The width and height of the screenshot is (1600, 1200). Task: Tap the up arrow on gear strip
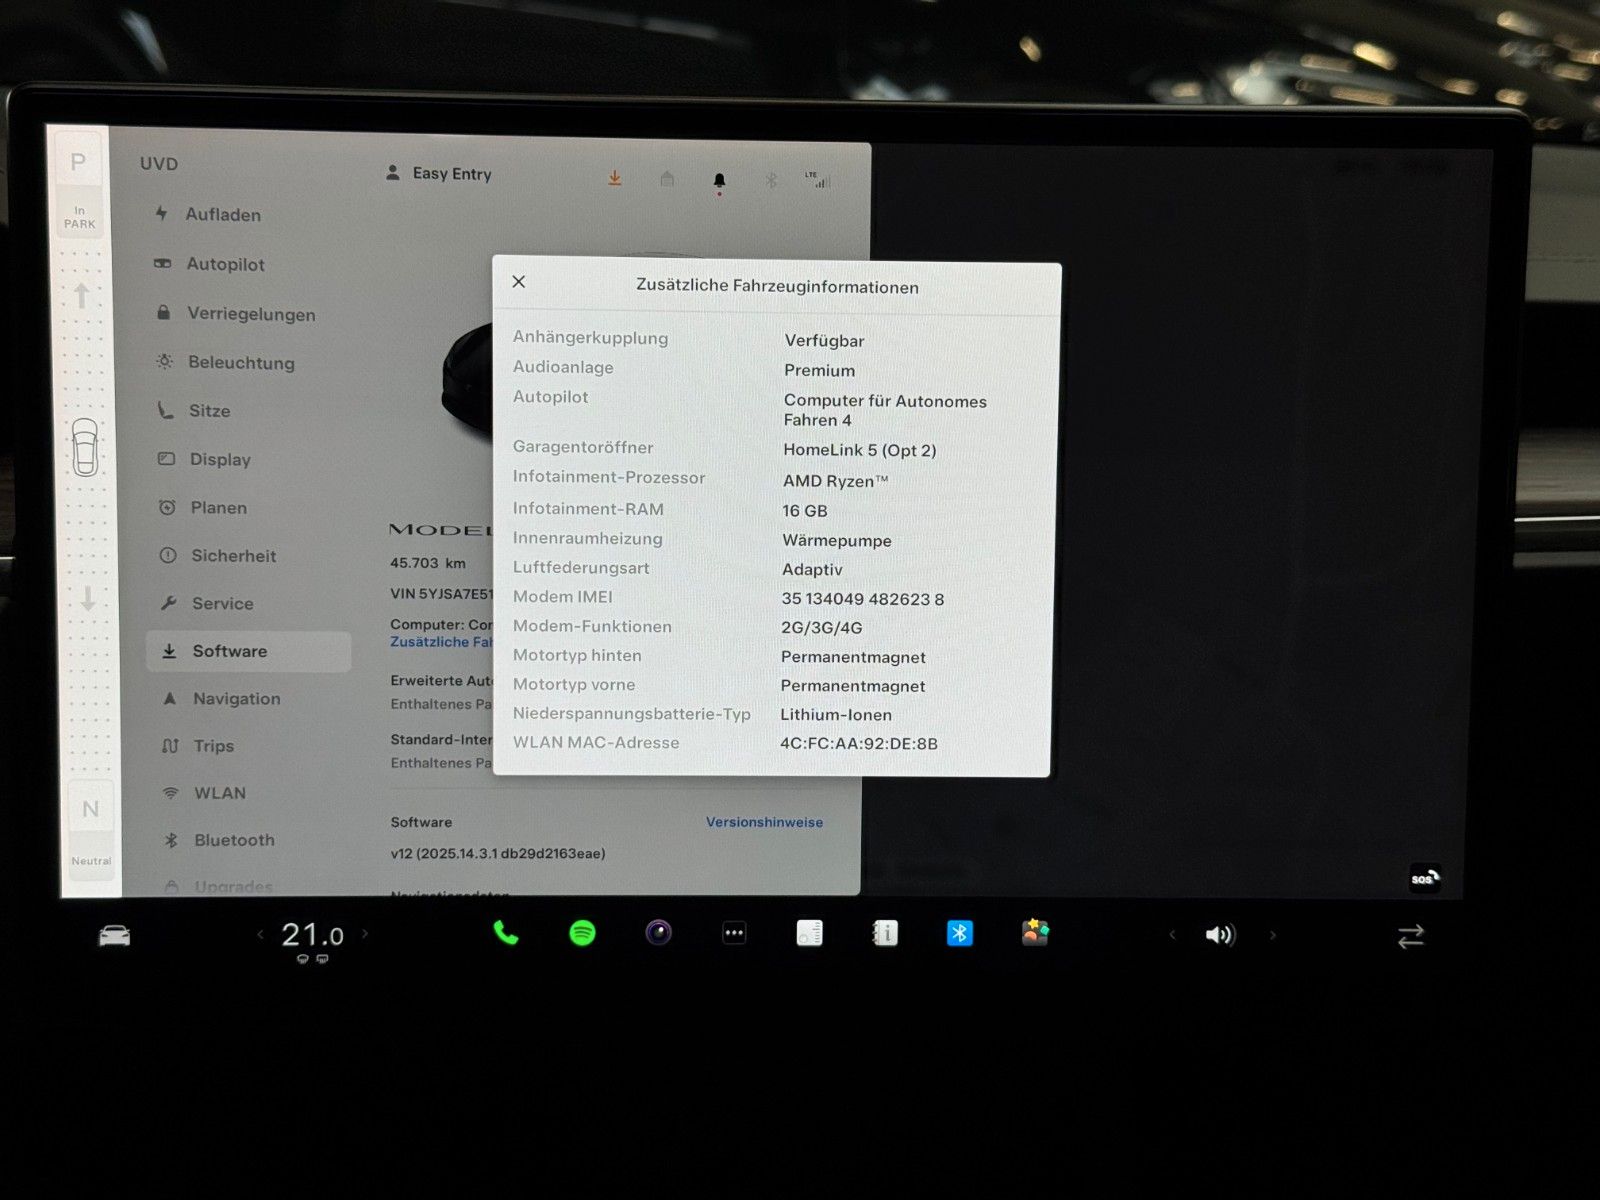pyautogui.click(x=82, y=295)
